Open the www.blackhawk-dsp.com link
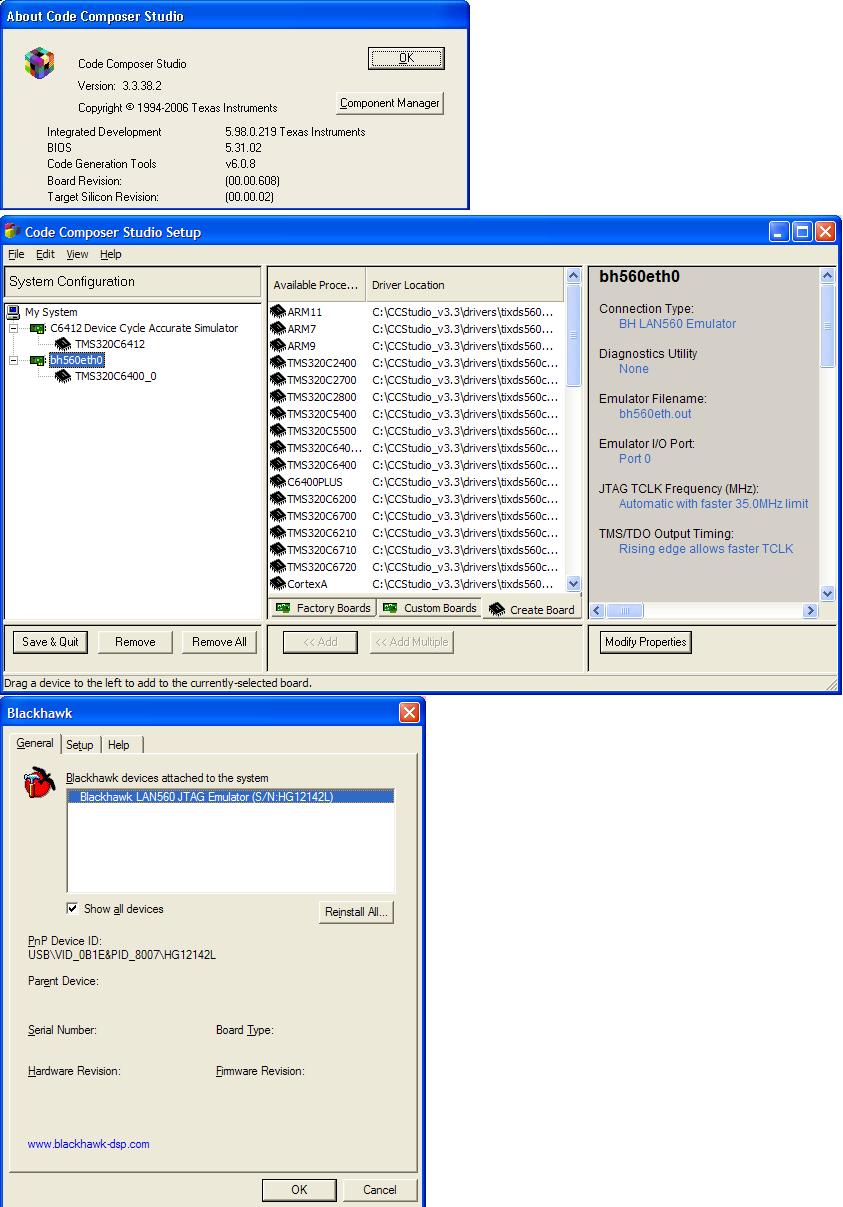This screenshot has width=843, height=1207. point(89,1144)
